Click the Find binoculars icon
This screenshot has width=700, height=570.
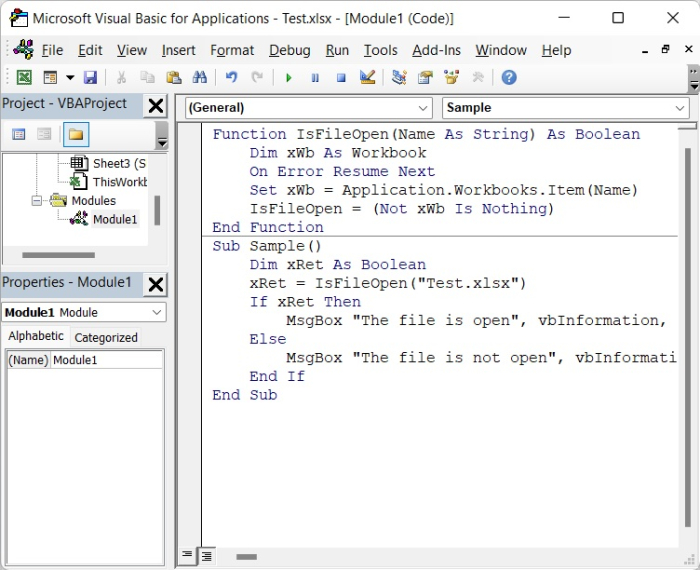point(199,77)
